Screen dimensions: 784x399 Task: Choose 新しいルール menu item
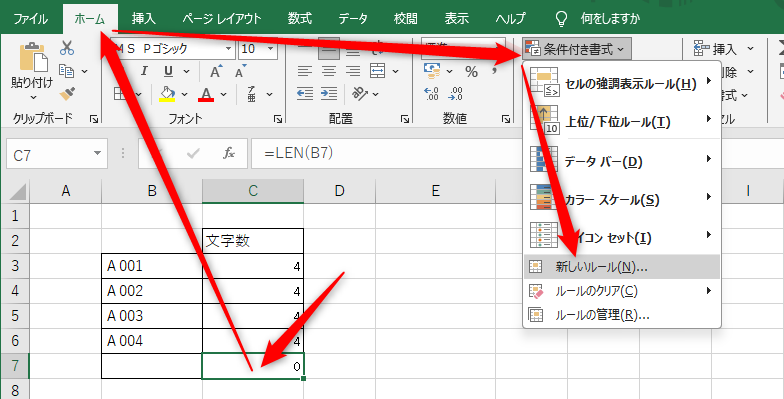coord(622,267)
